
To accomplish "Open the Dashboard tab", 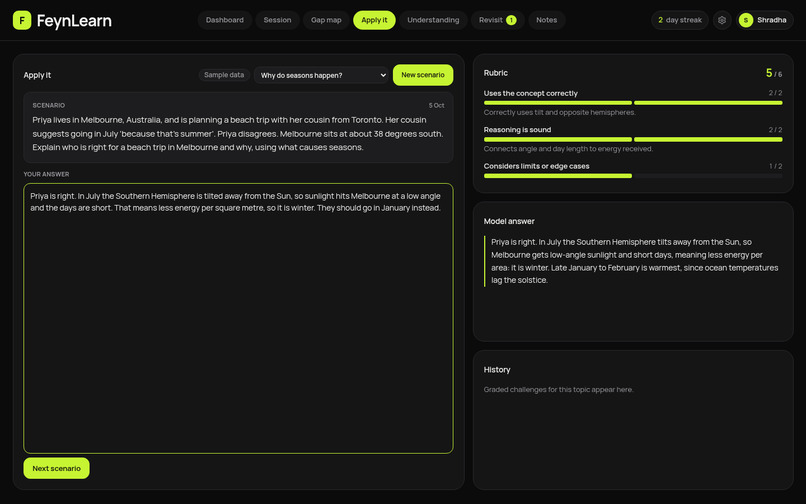I will point(225,20).
